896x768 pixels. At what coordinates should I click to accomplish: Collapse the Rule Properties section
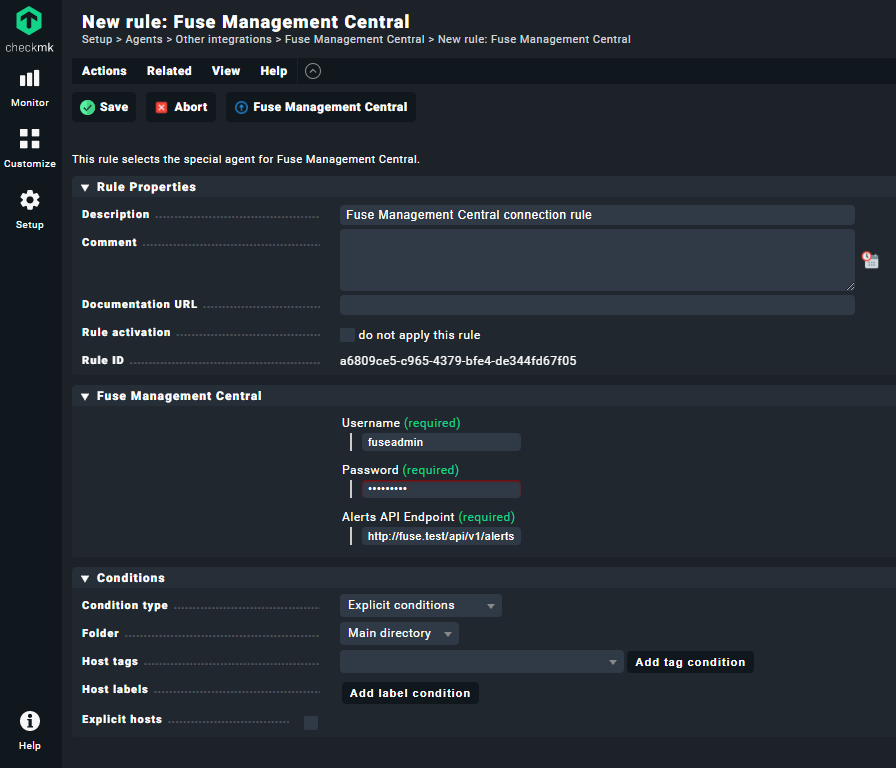click(85, 187)
